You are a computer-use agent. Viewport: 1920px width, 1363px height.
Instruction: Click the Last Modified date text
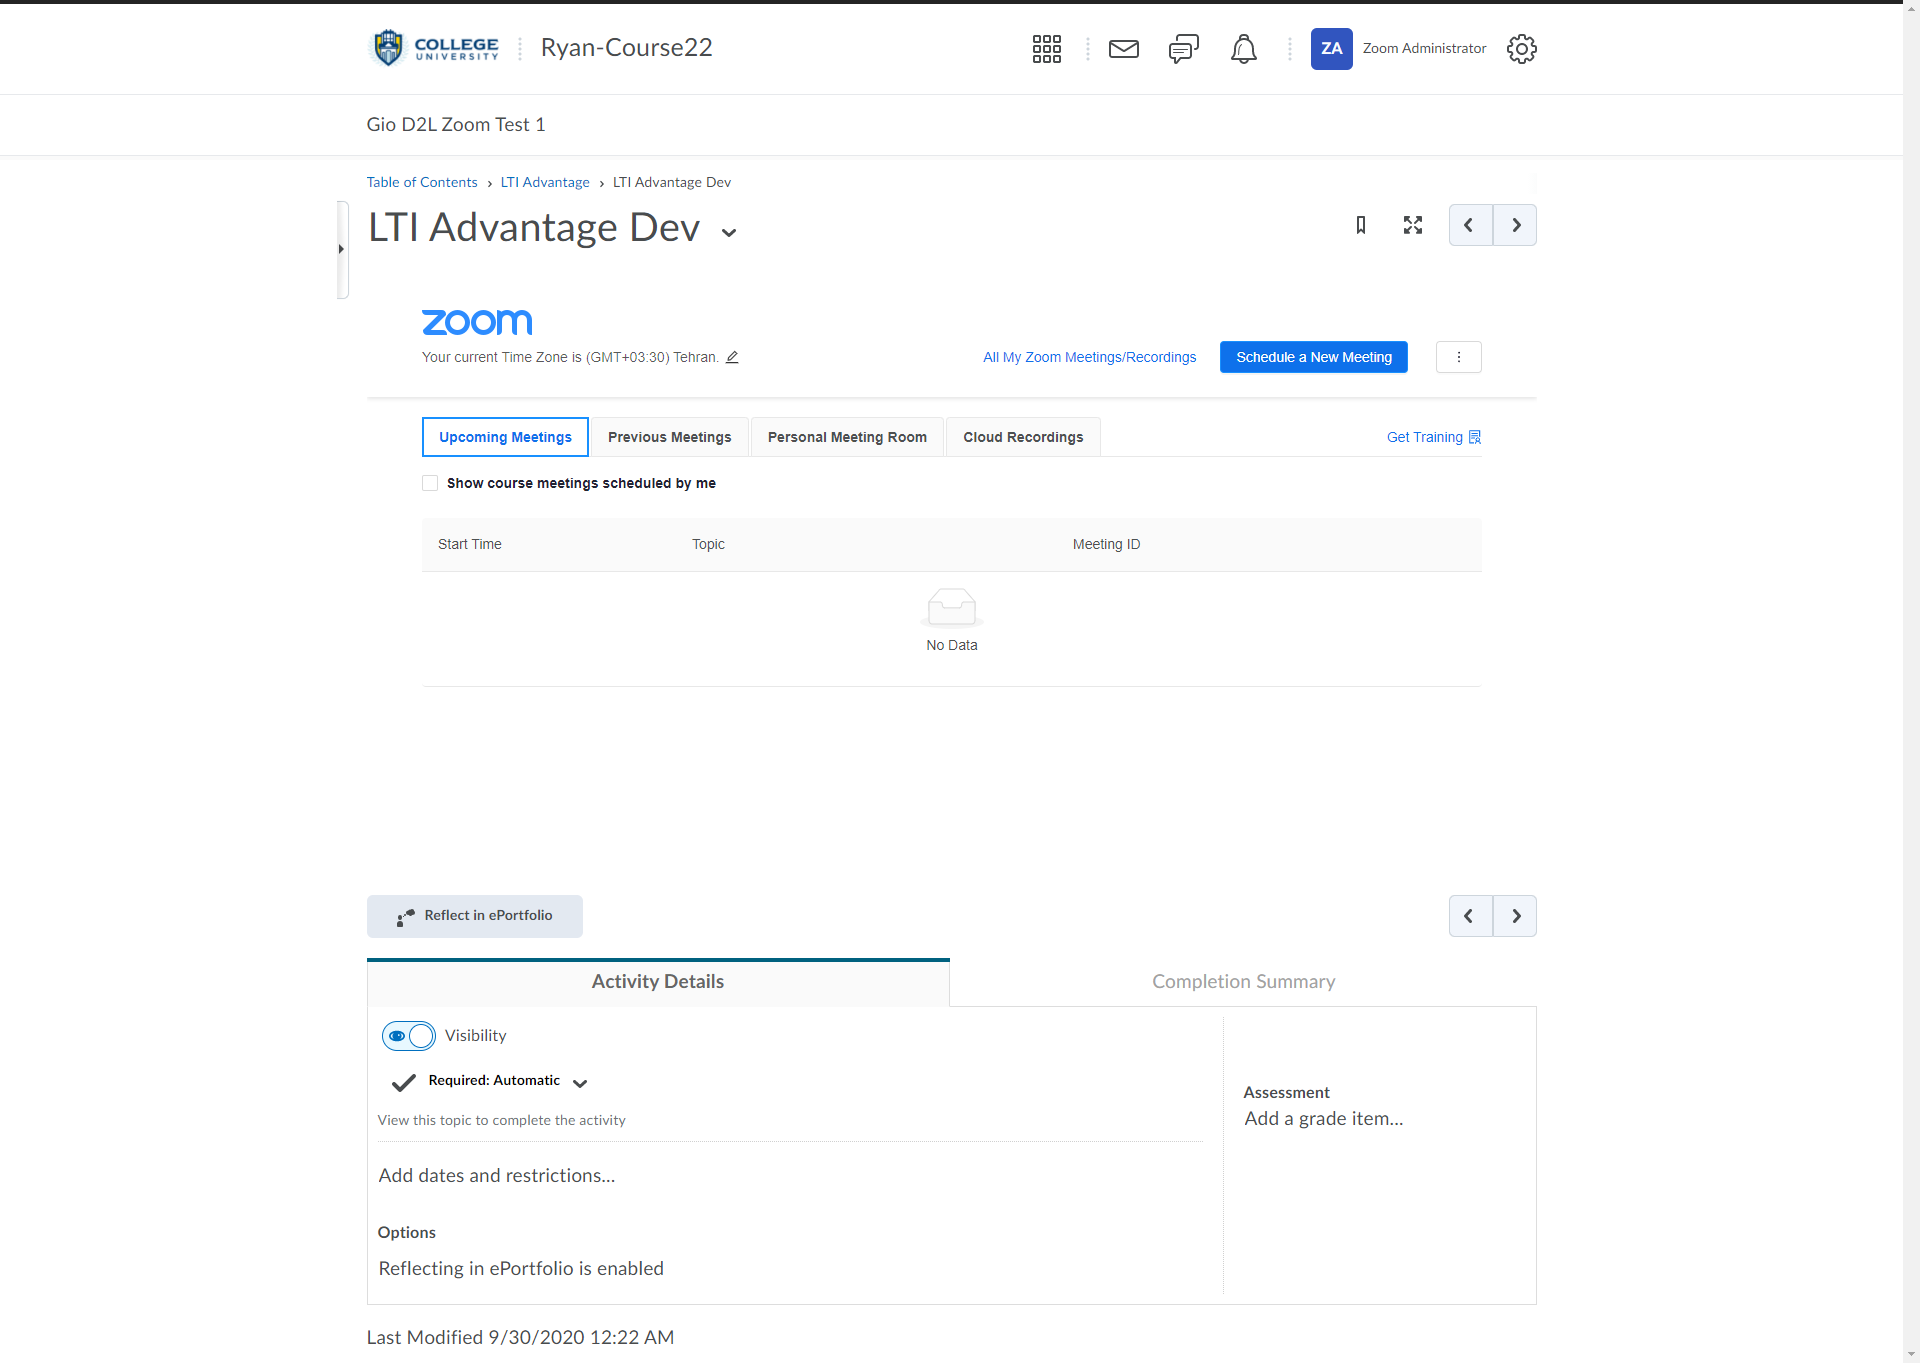point(520,1338)
